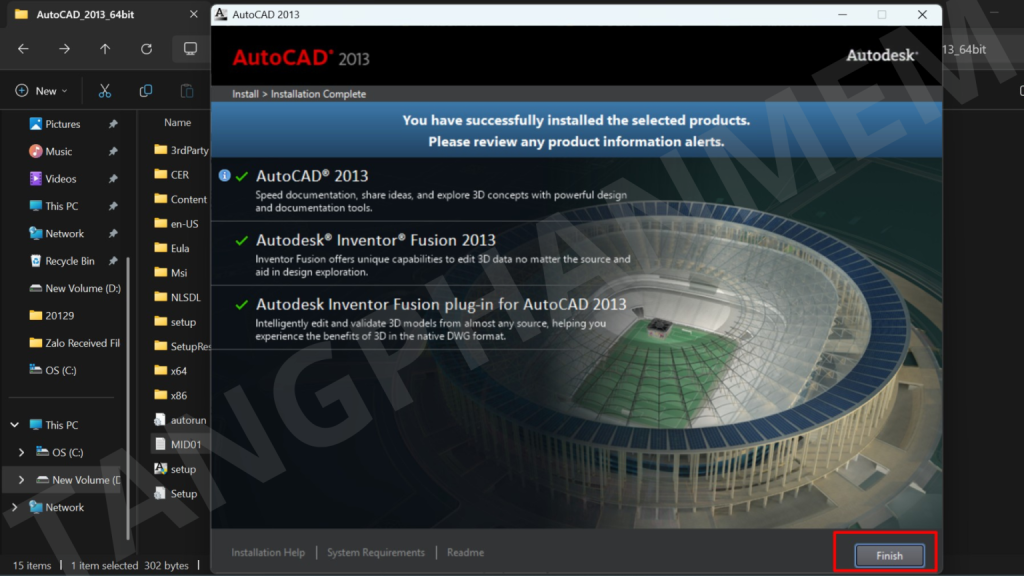1024x576 pixels.
Task: Go up one folder level arrow
Action: pos(105,49)
